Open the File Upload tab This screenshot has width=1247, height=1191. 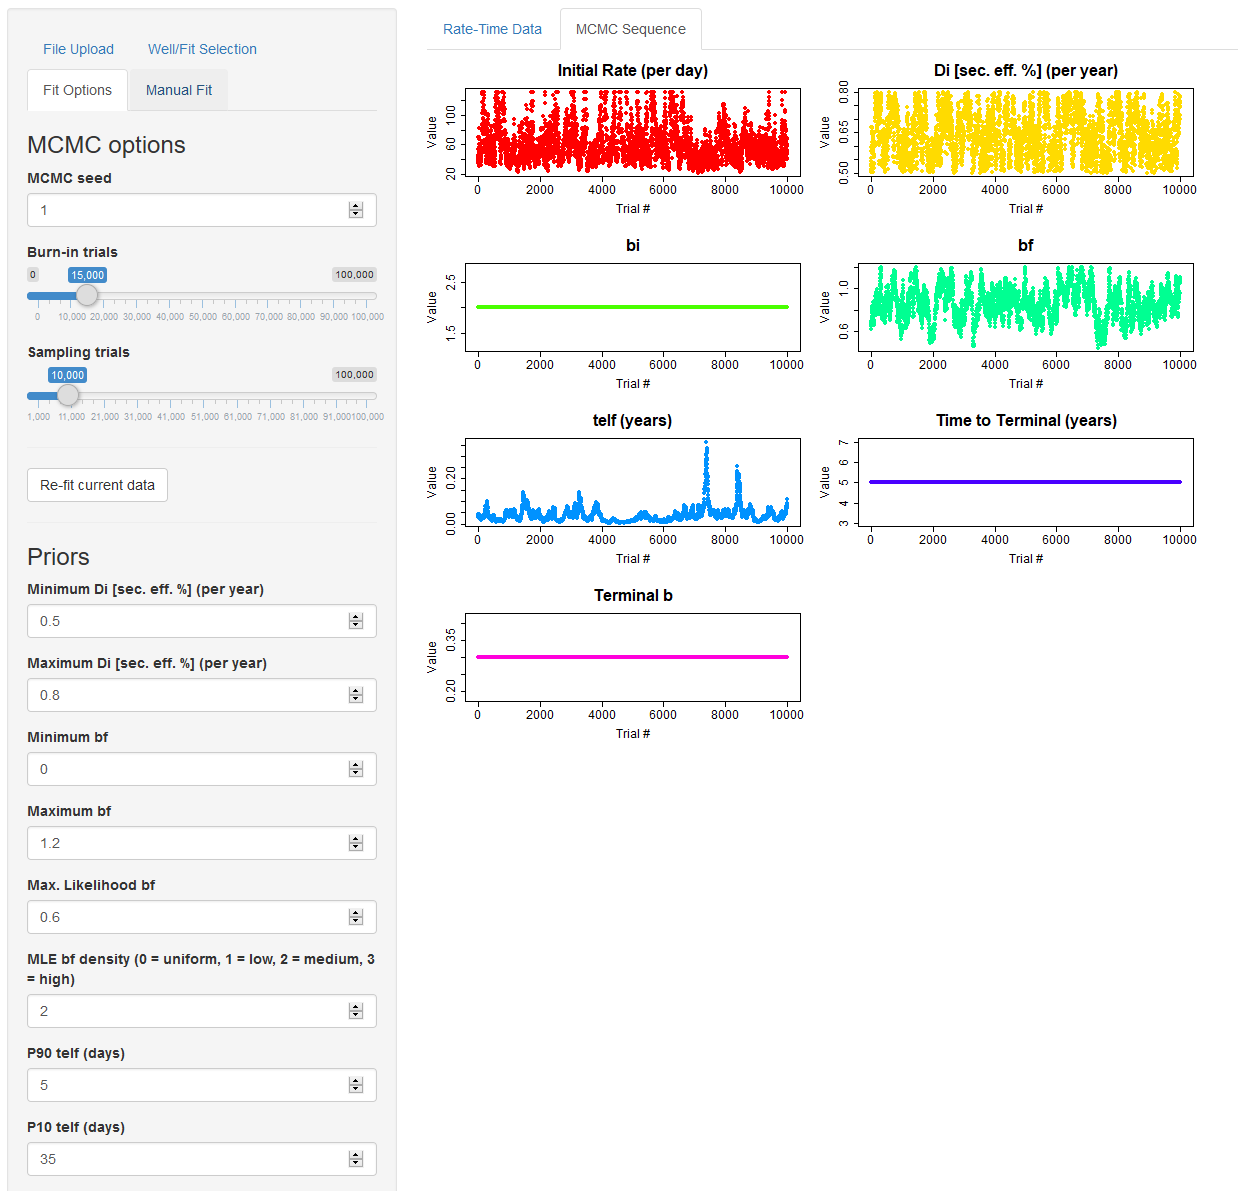(x=78, y=49)
